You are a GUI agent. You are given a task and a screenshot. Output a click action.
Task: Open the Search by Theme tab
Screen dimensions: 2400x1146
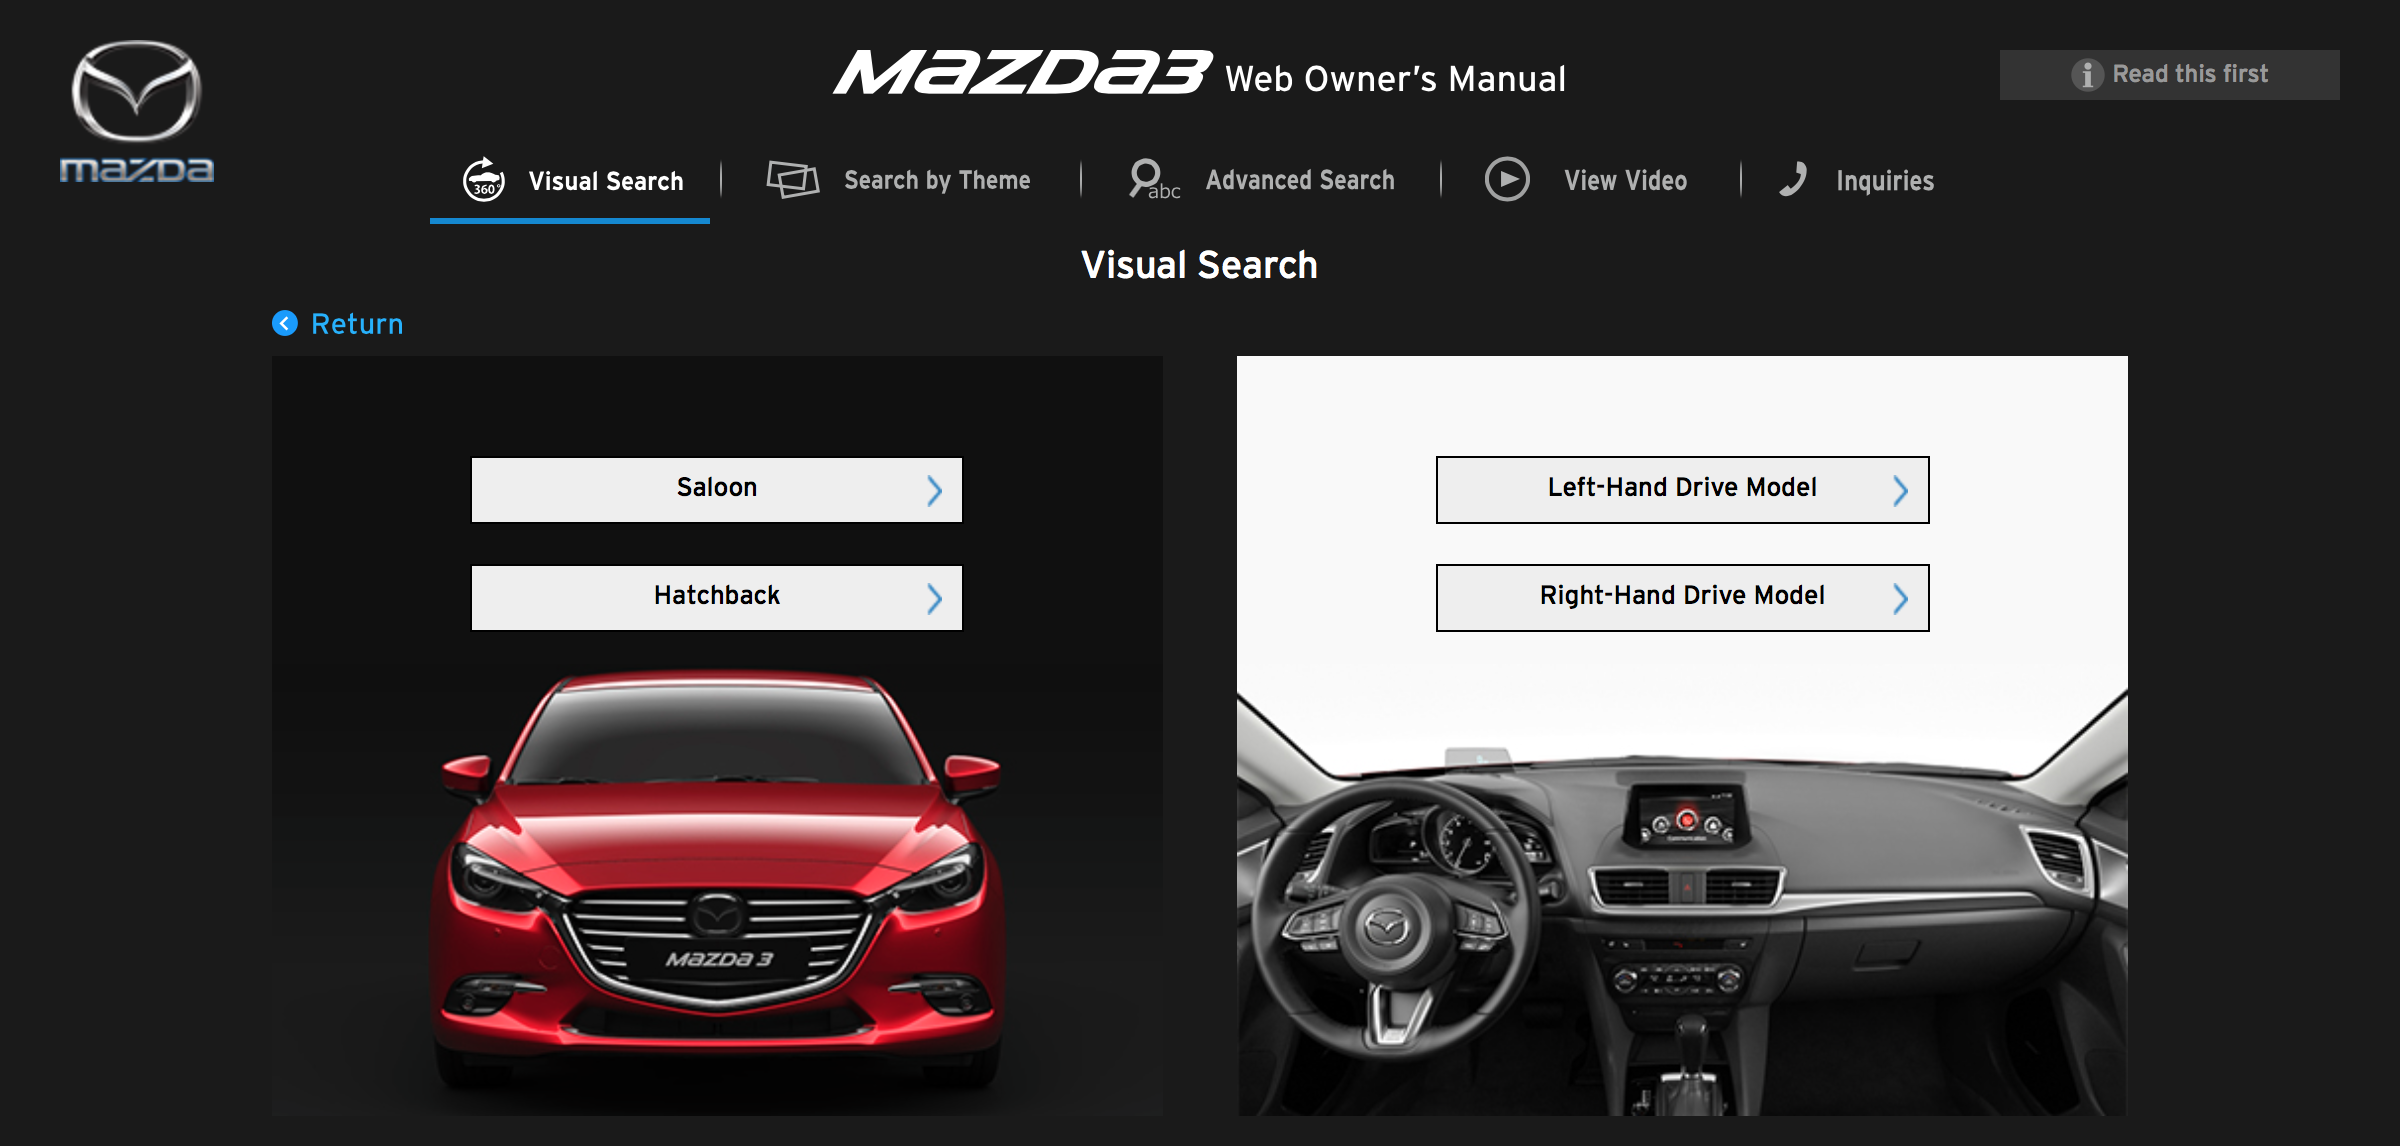[x=936, y=180]
